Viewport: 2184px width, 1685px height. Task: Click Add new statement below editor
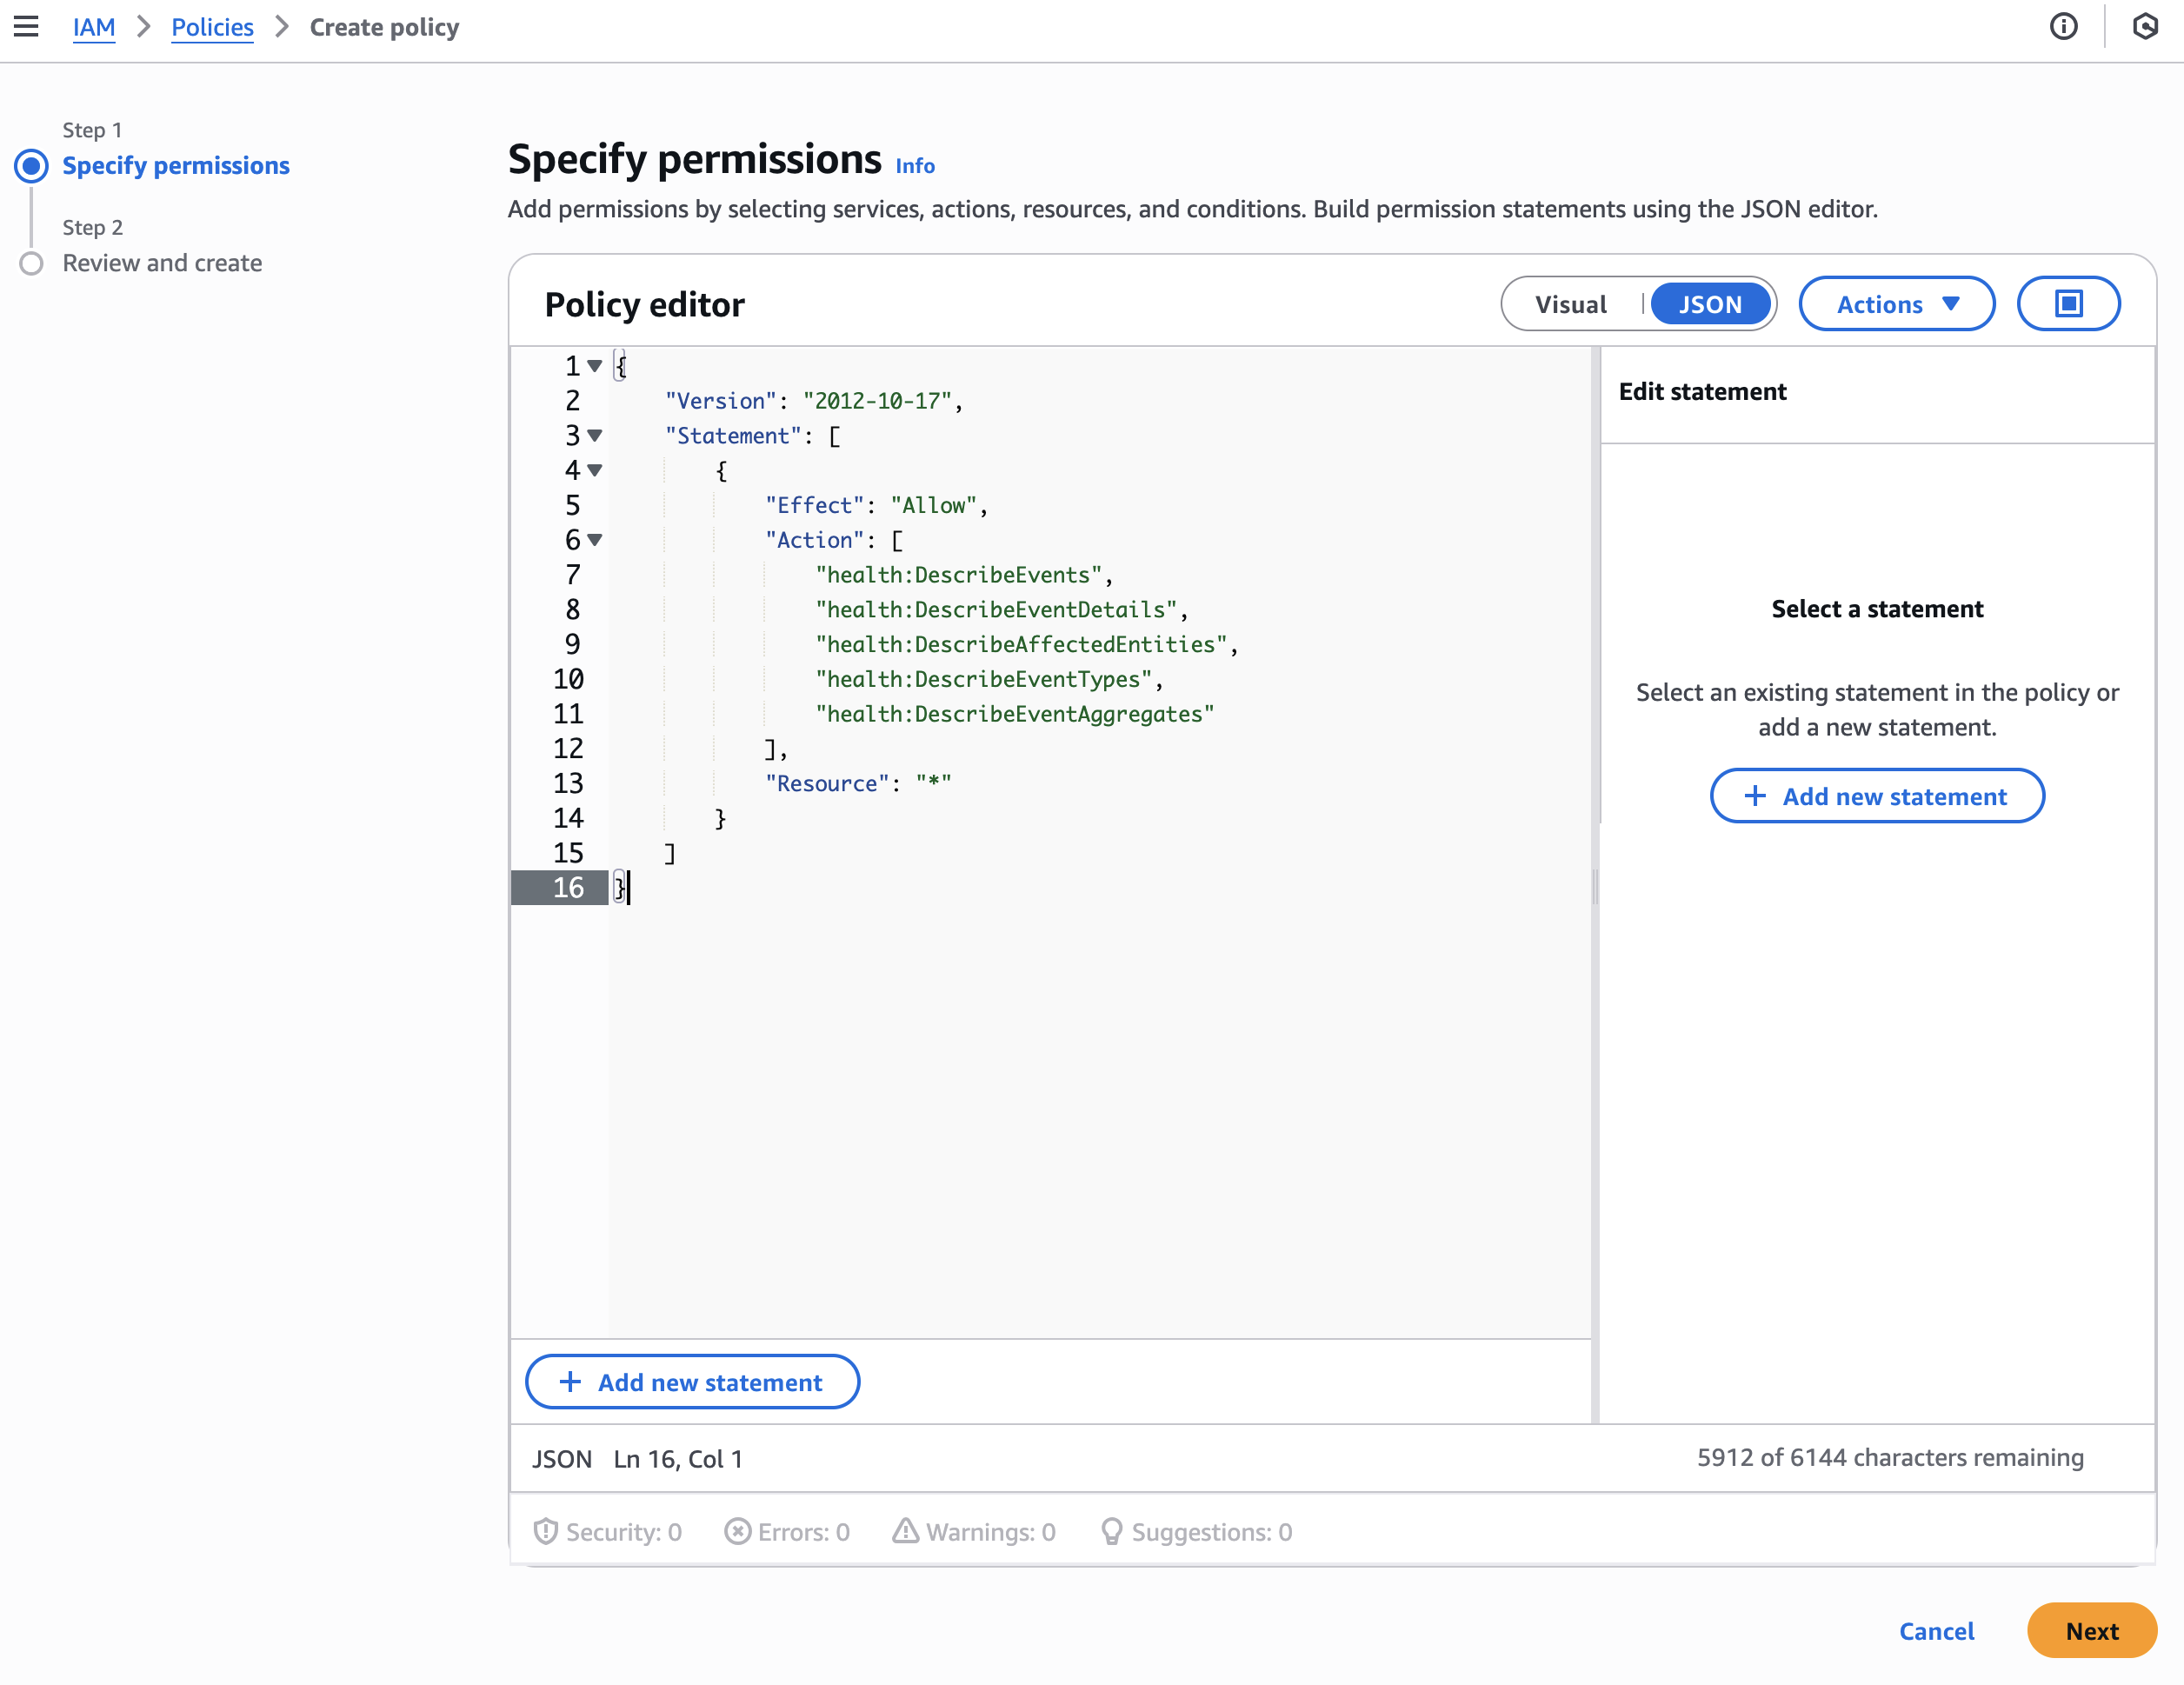pos(692,1382)
